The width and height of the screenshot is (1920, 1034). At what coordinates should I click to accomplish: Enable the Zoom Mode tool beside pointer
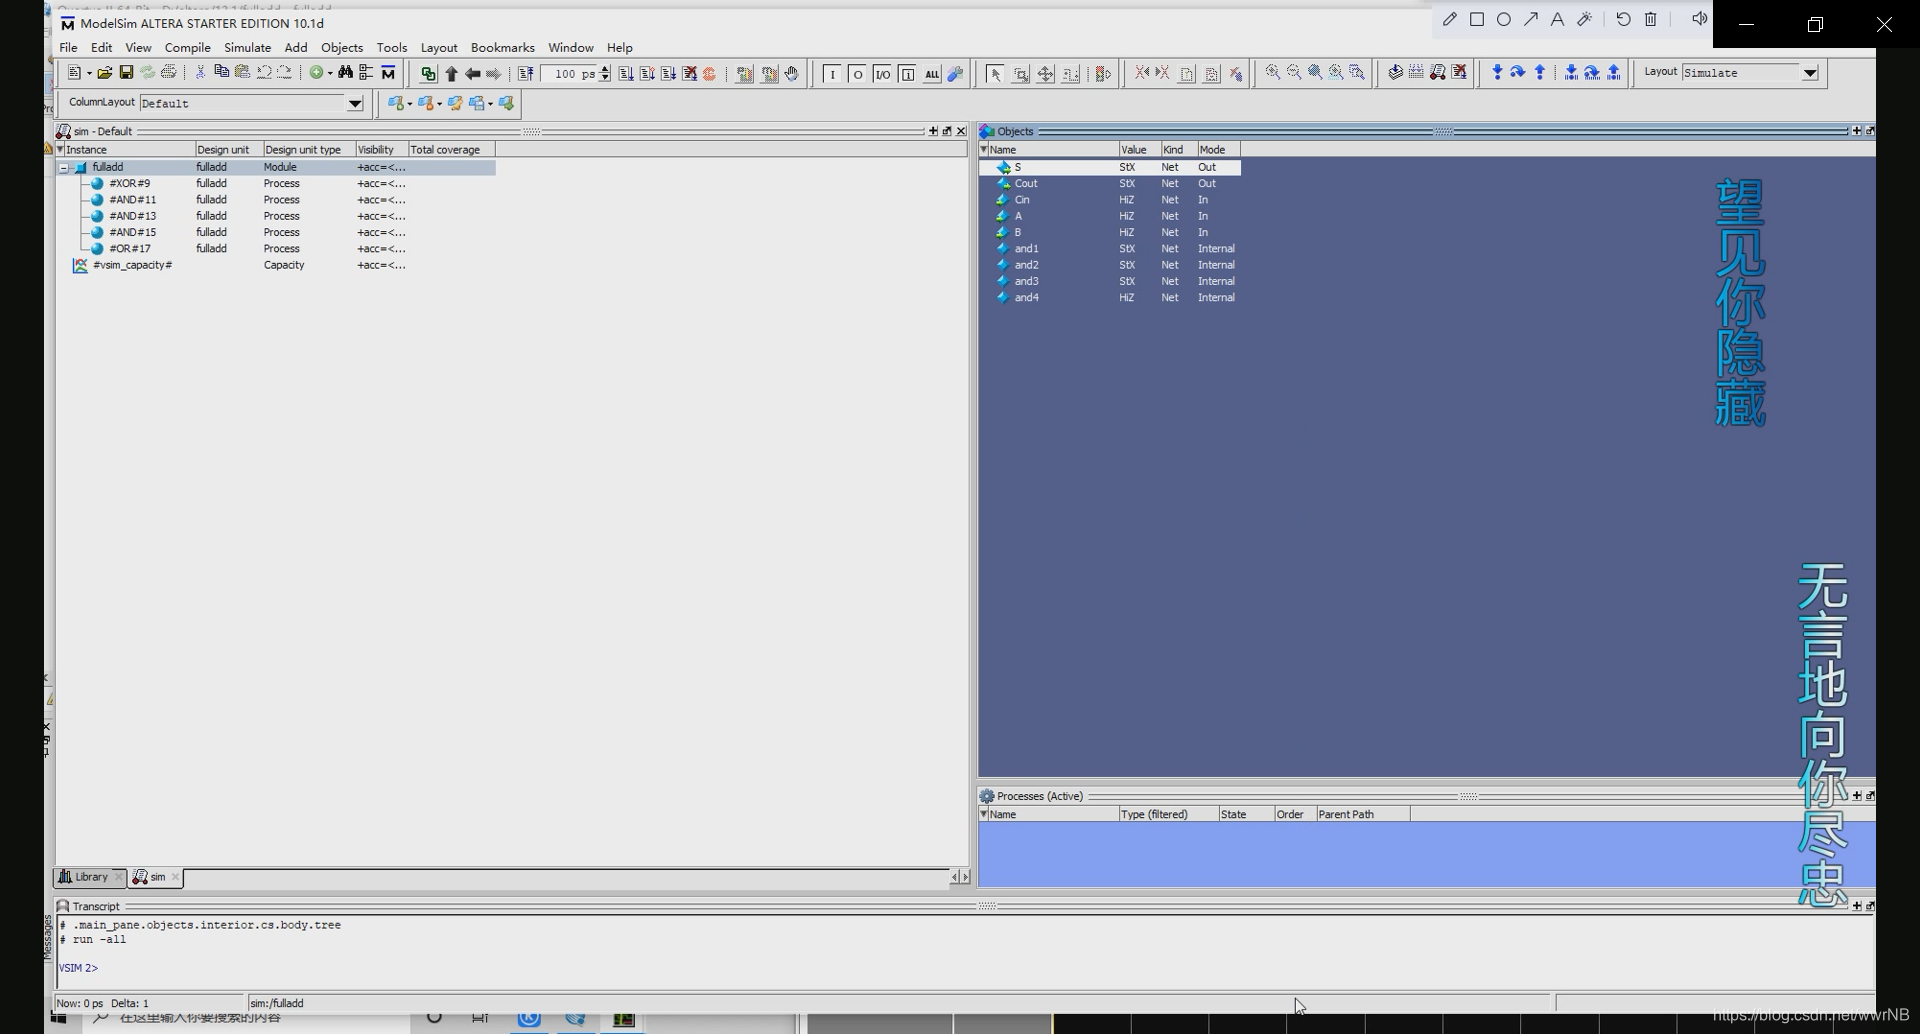tap(1020, 74)
